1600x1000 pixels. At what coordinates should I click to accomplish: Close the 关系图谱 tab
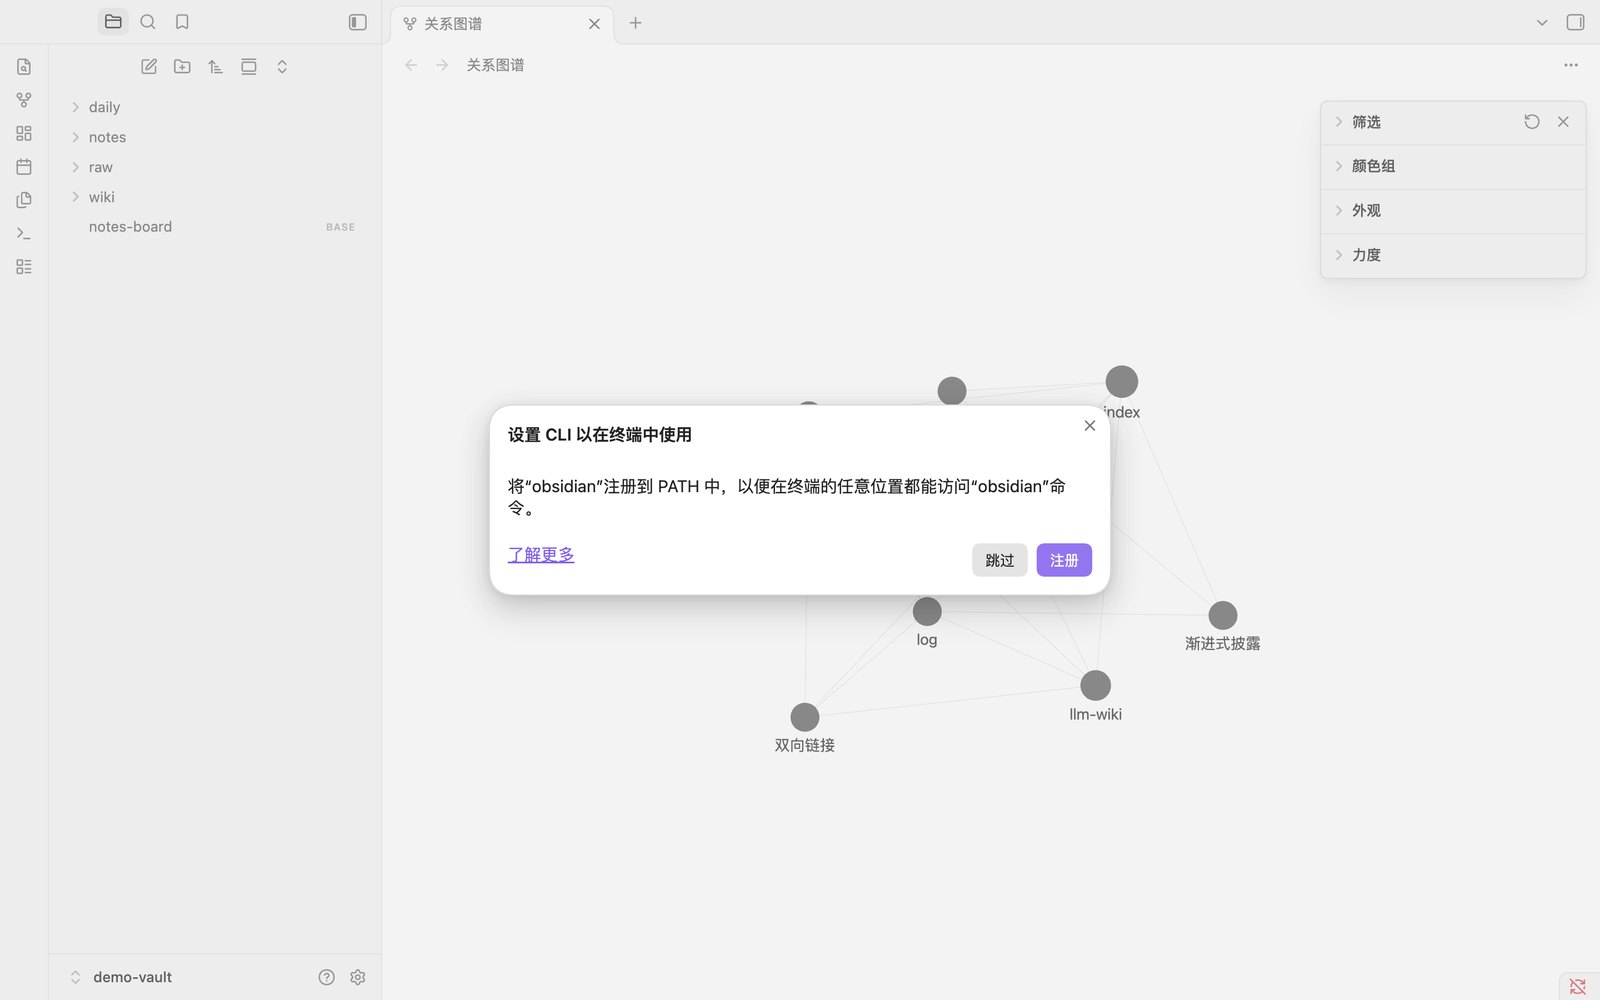click(594, 24)
